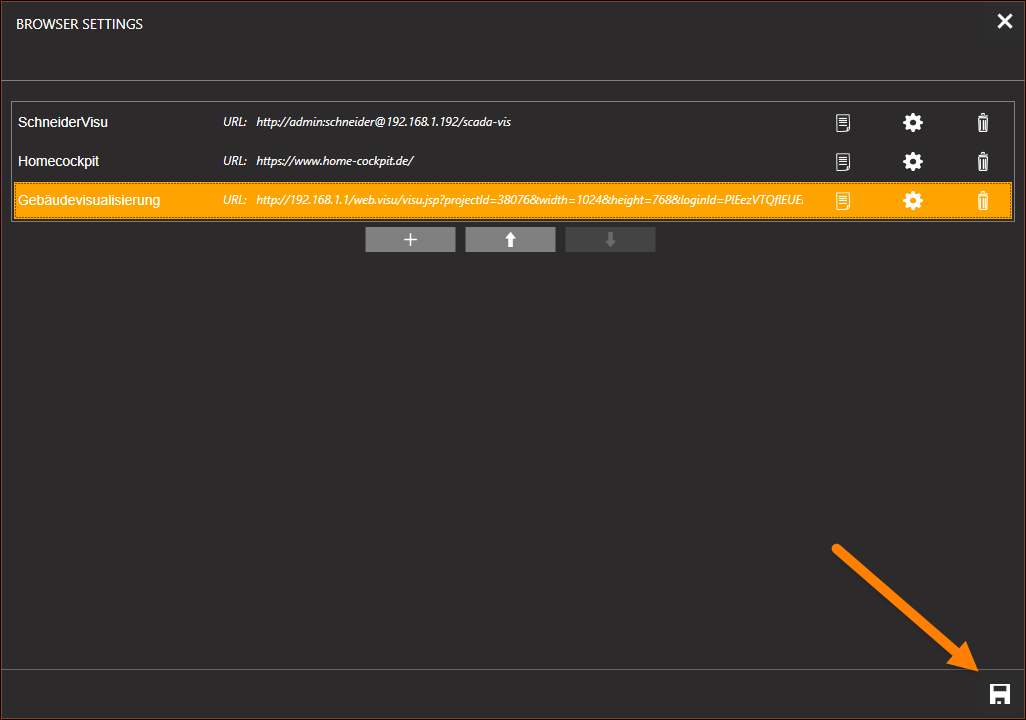Delete the Gebäudevisualisierung entry via trash icon
This screenshot has height=720, width=1026.
[x=982, y=201]
